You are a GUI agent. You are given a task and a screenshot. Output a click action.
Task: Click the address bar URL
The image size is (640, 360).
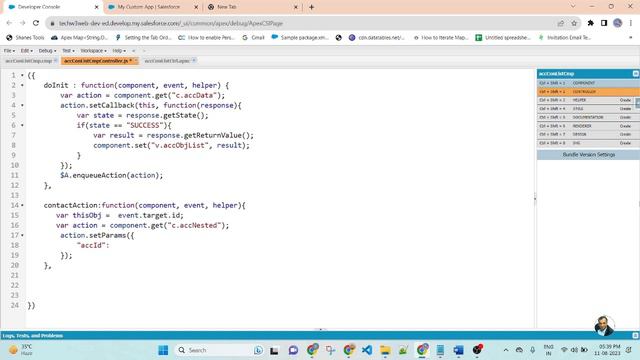[x=171, y=24]
